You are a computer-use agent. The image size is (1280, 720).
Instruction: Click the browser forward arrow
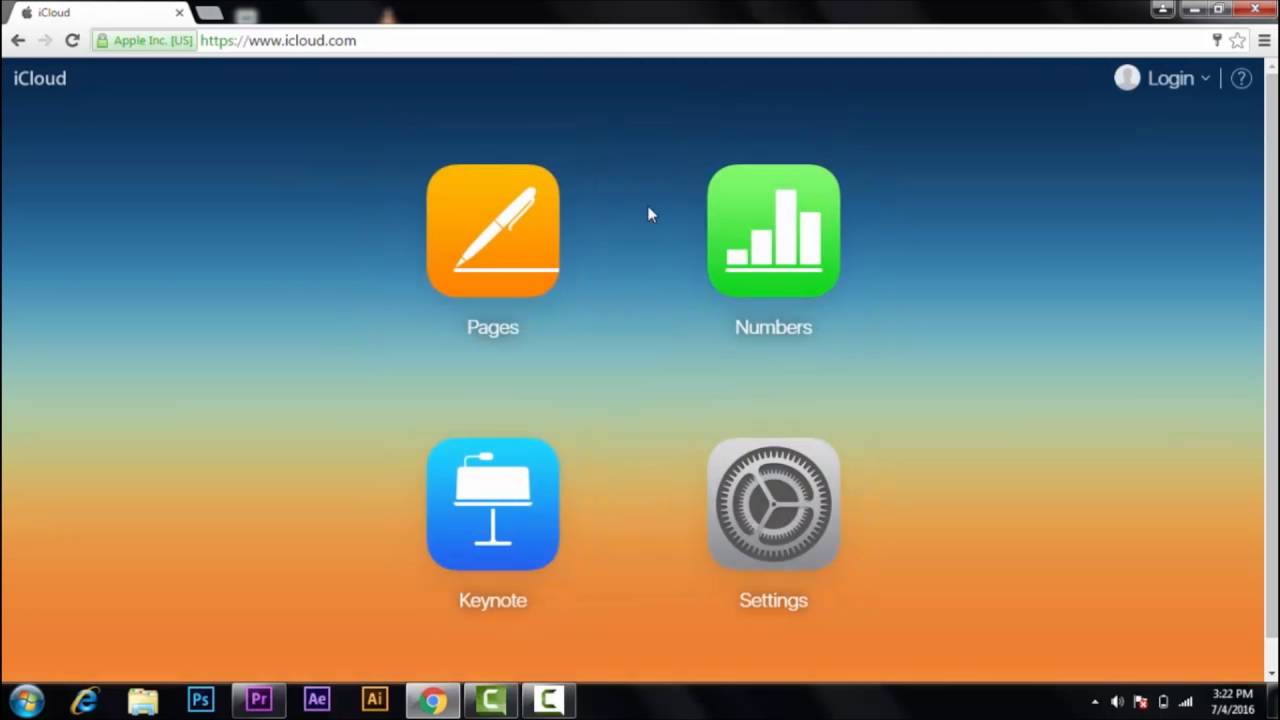click(45, 40)
